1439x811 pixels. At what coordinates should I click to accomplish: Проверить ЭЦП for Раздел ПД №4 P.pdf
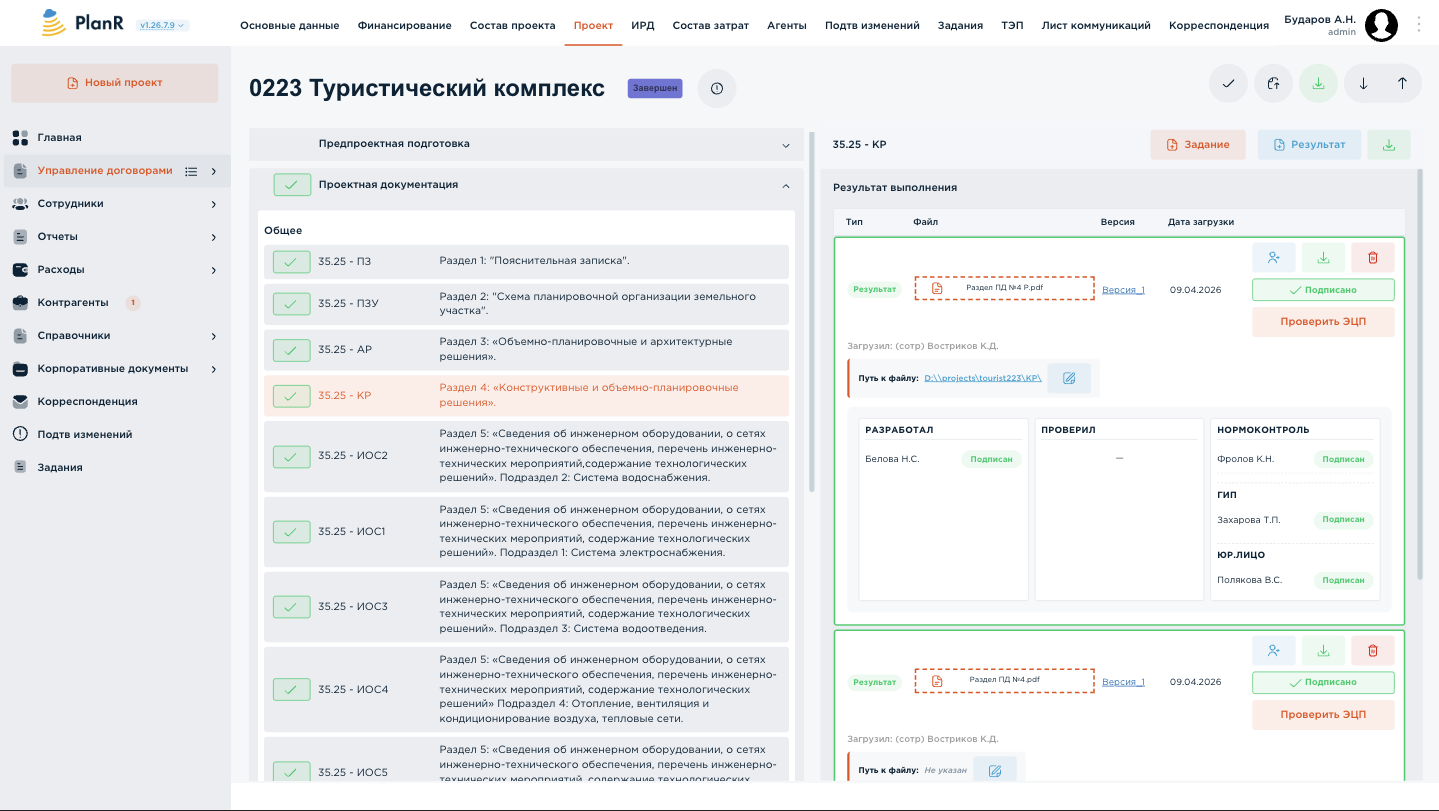[1323, 322]
